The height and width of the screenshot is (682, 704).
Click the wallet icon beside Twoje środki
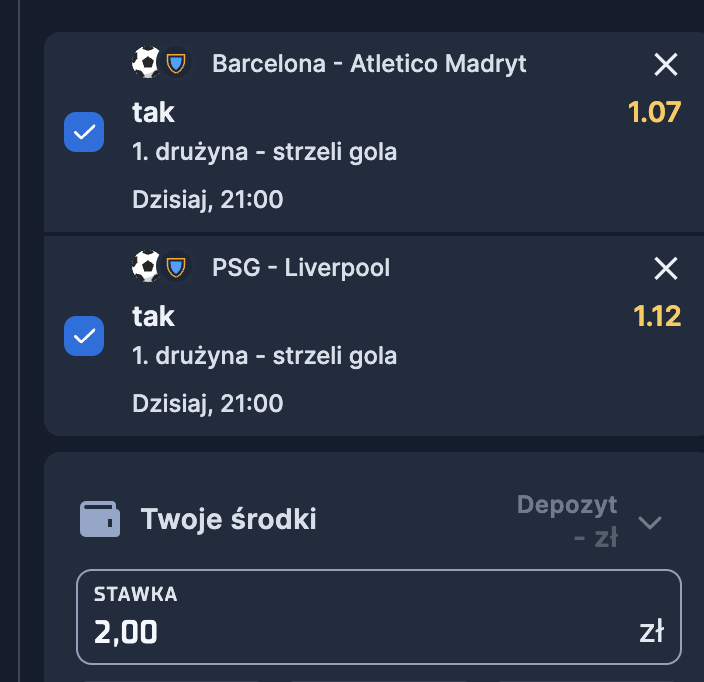tap(100, 520)
